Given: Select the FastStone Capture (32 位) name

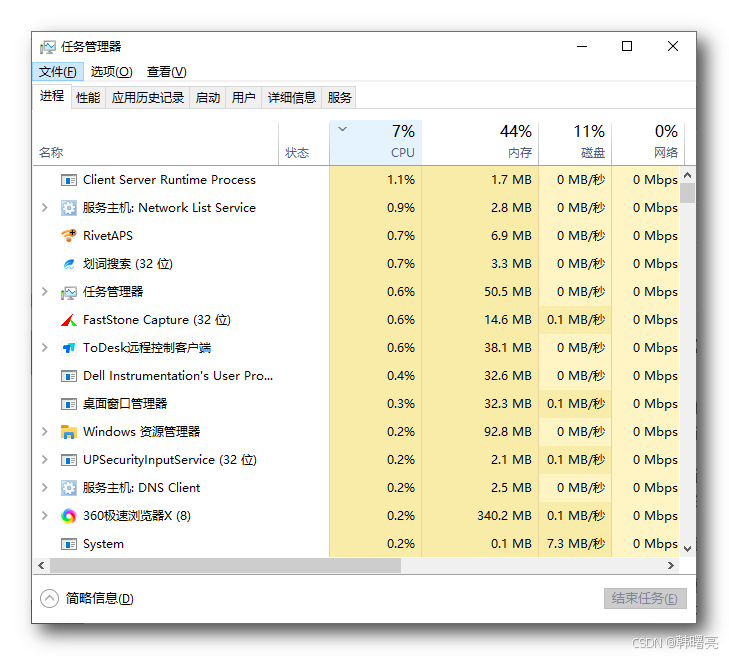Looking at the screenshot, I should (157, 320).
